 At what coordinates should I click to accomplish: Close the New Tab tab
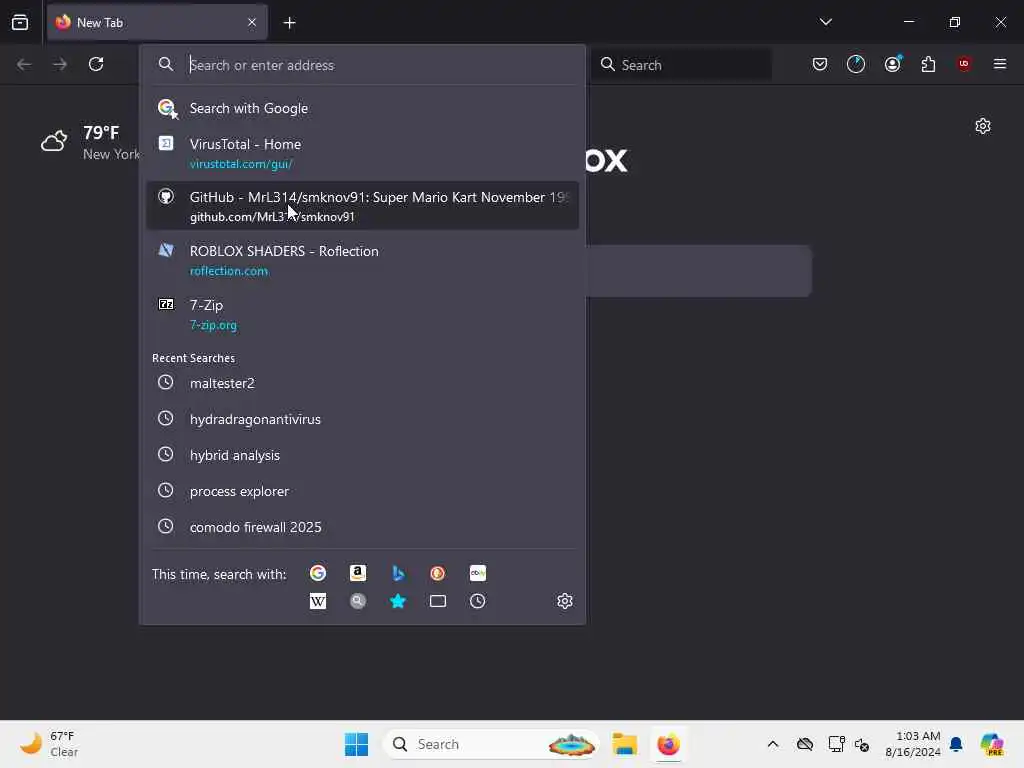252,22
